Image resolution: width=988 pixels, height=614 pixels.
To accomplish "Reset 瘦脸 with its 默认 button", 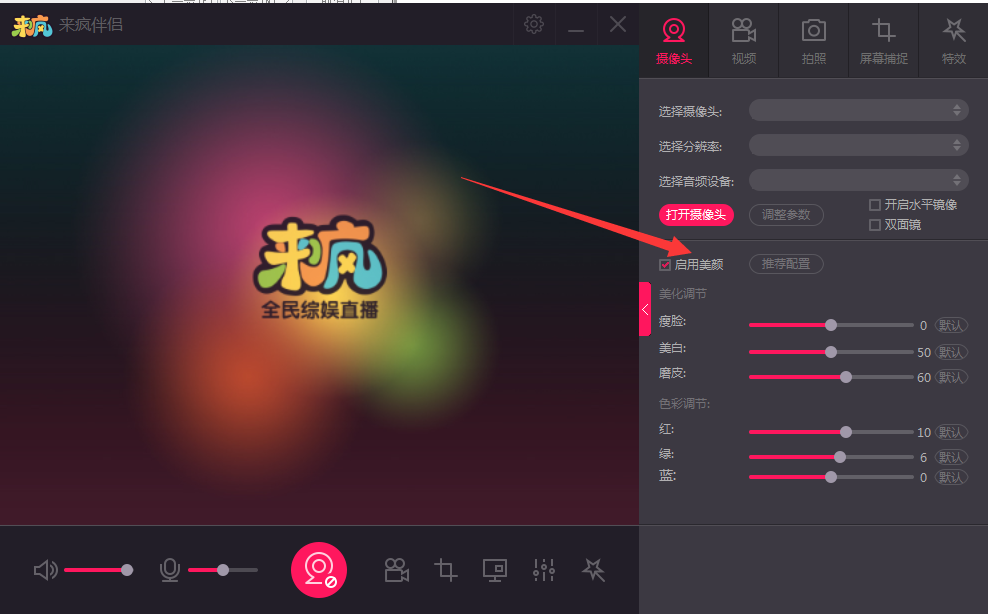I will pos(951,325).
